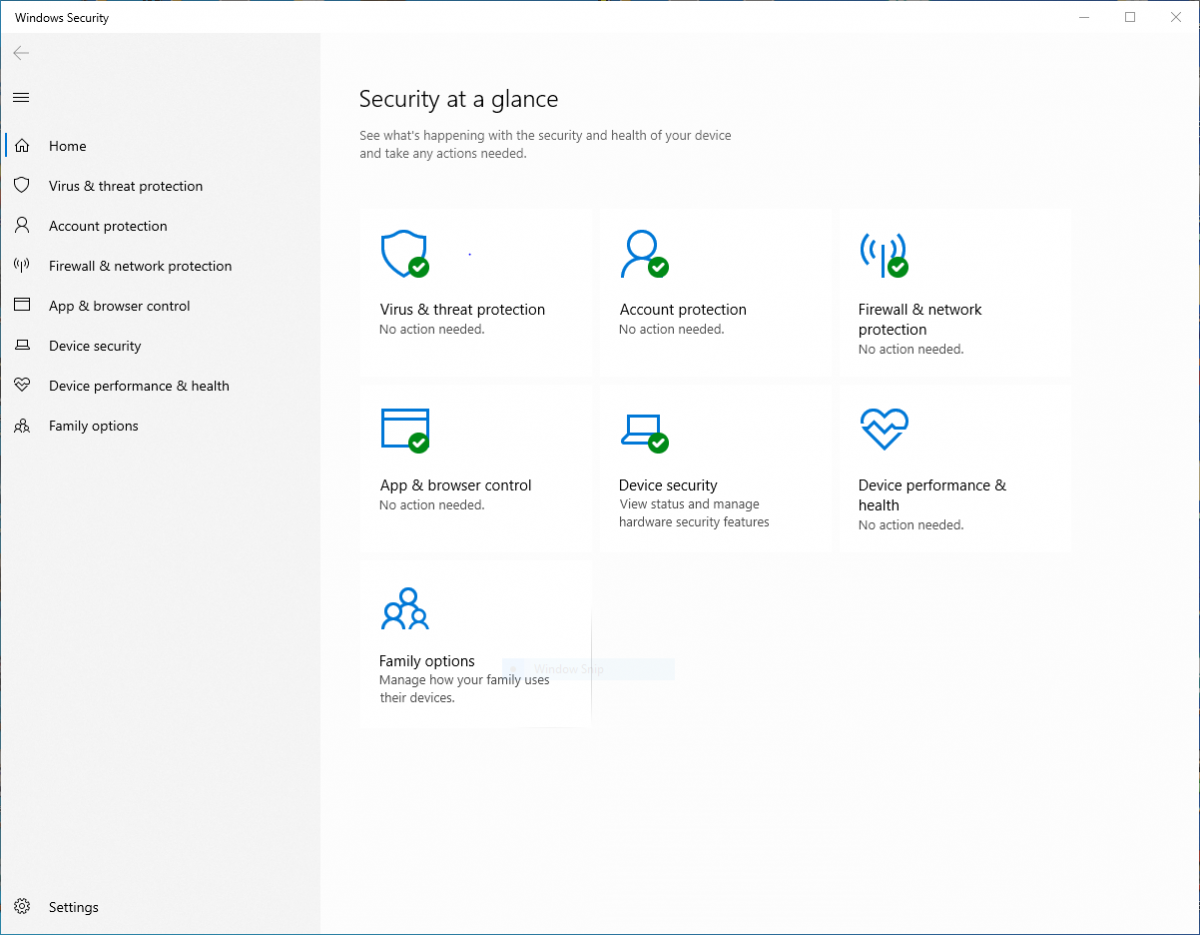
Task: Go back using the back arrow
Action: tap(21, 53)
